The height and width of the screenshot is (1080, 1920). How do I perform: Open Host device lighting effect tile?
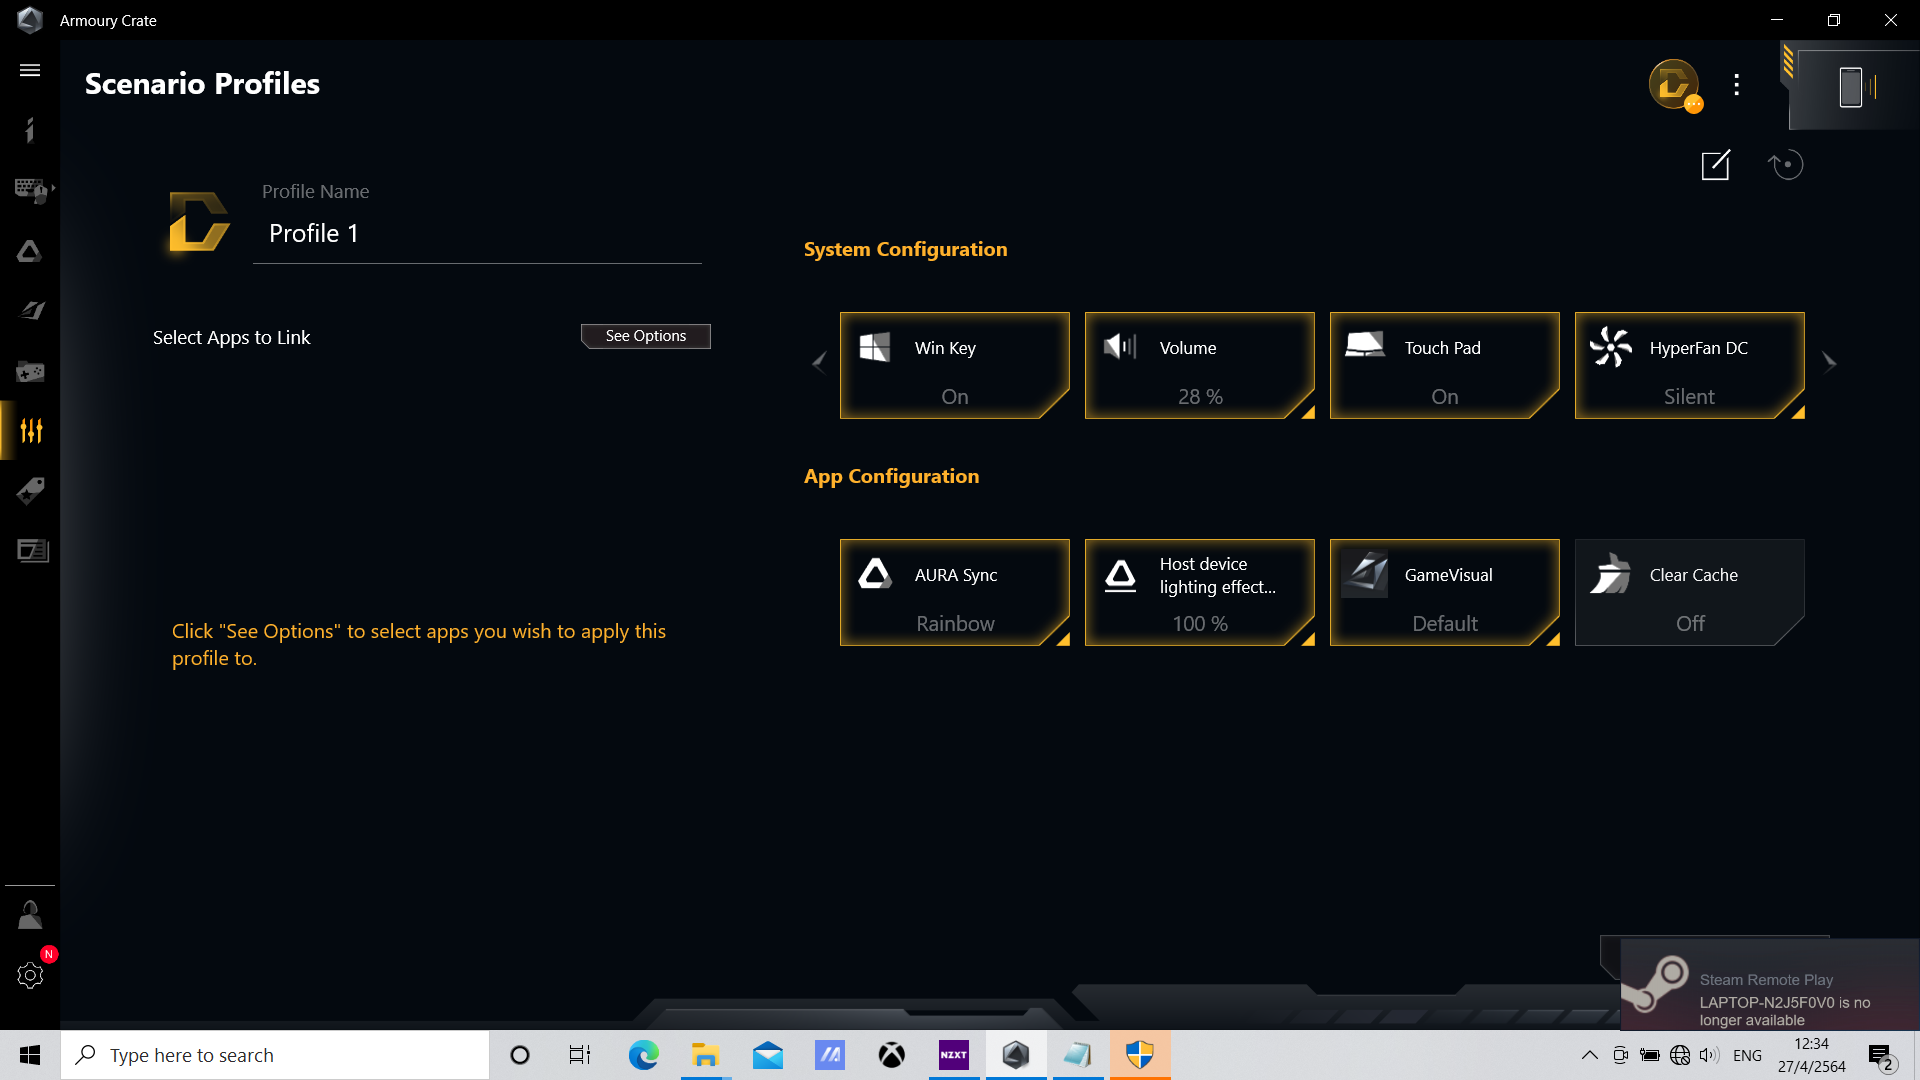coord(1199,593)
